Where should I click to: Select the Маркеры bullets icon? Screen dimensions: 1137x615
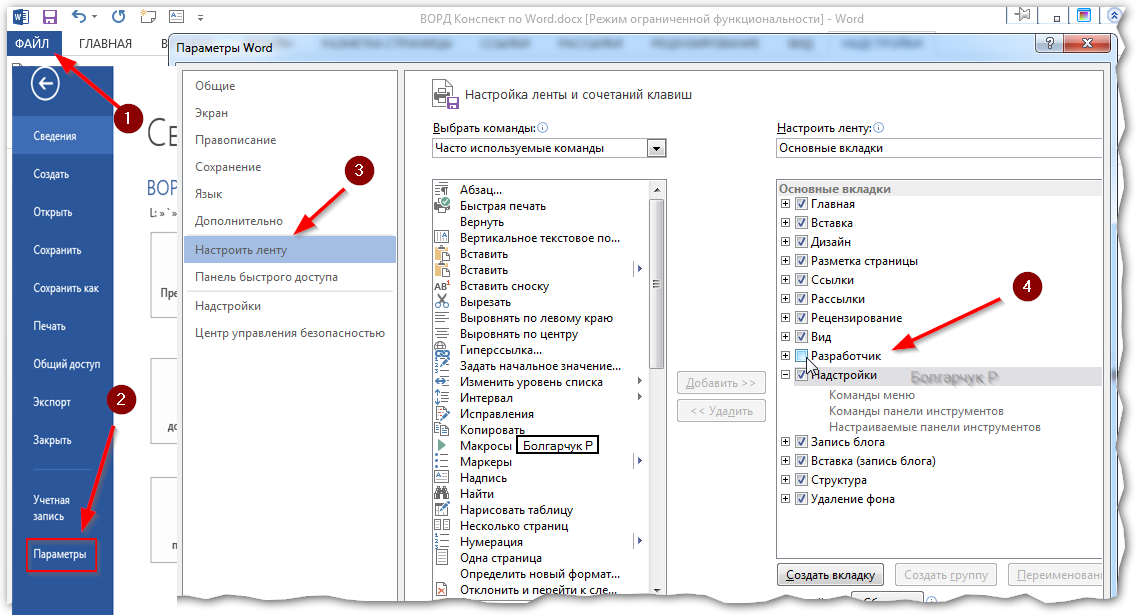(x=442, y=461)
